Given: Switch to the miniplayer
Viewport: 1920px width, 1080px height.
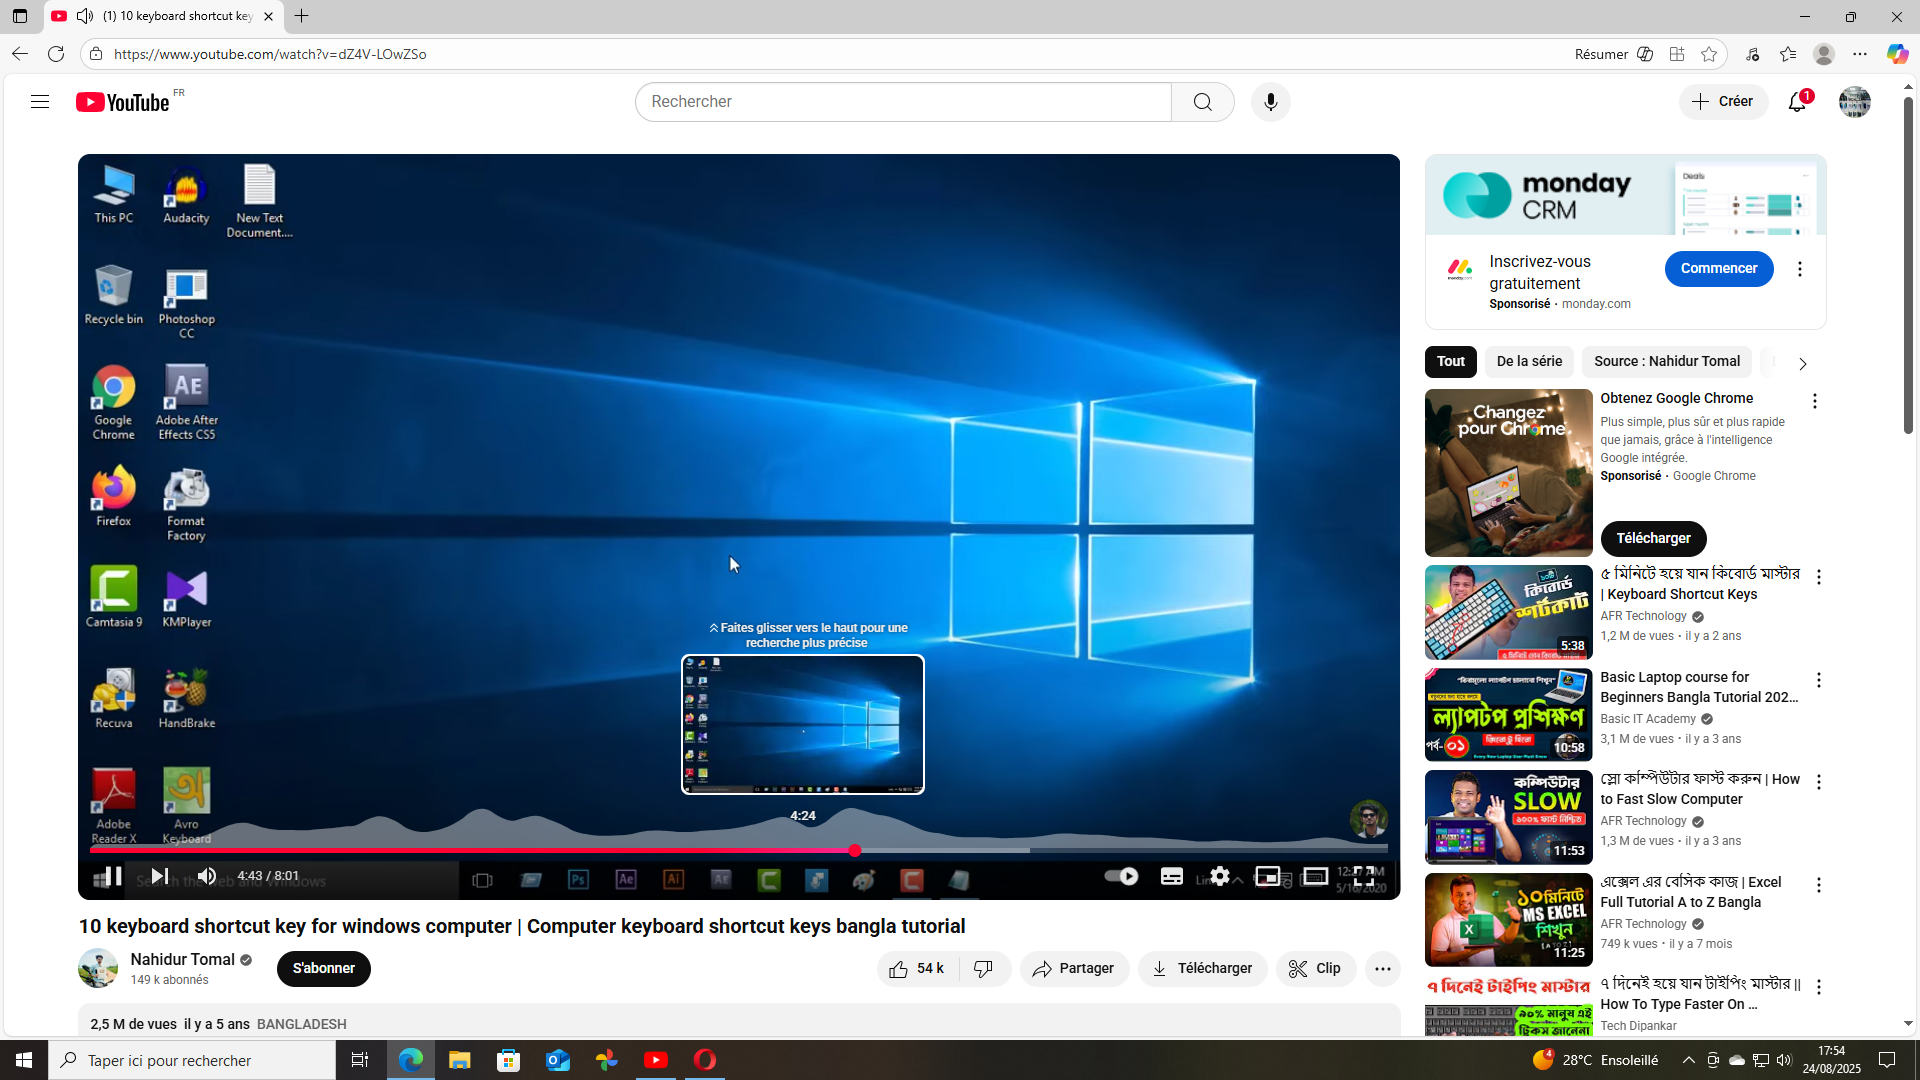Looking at the screenshot, I should 1267,877.
